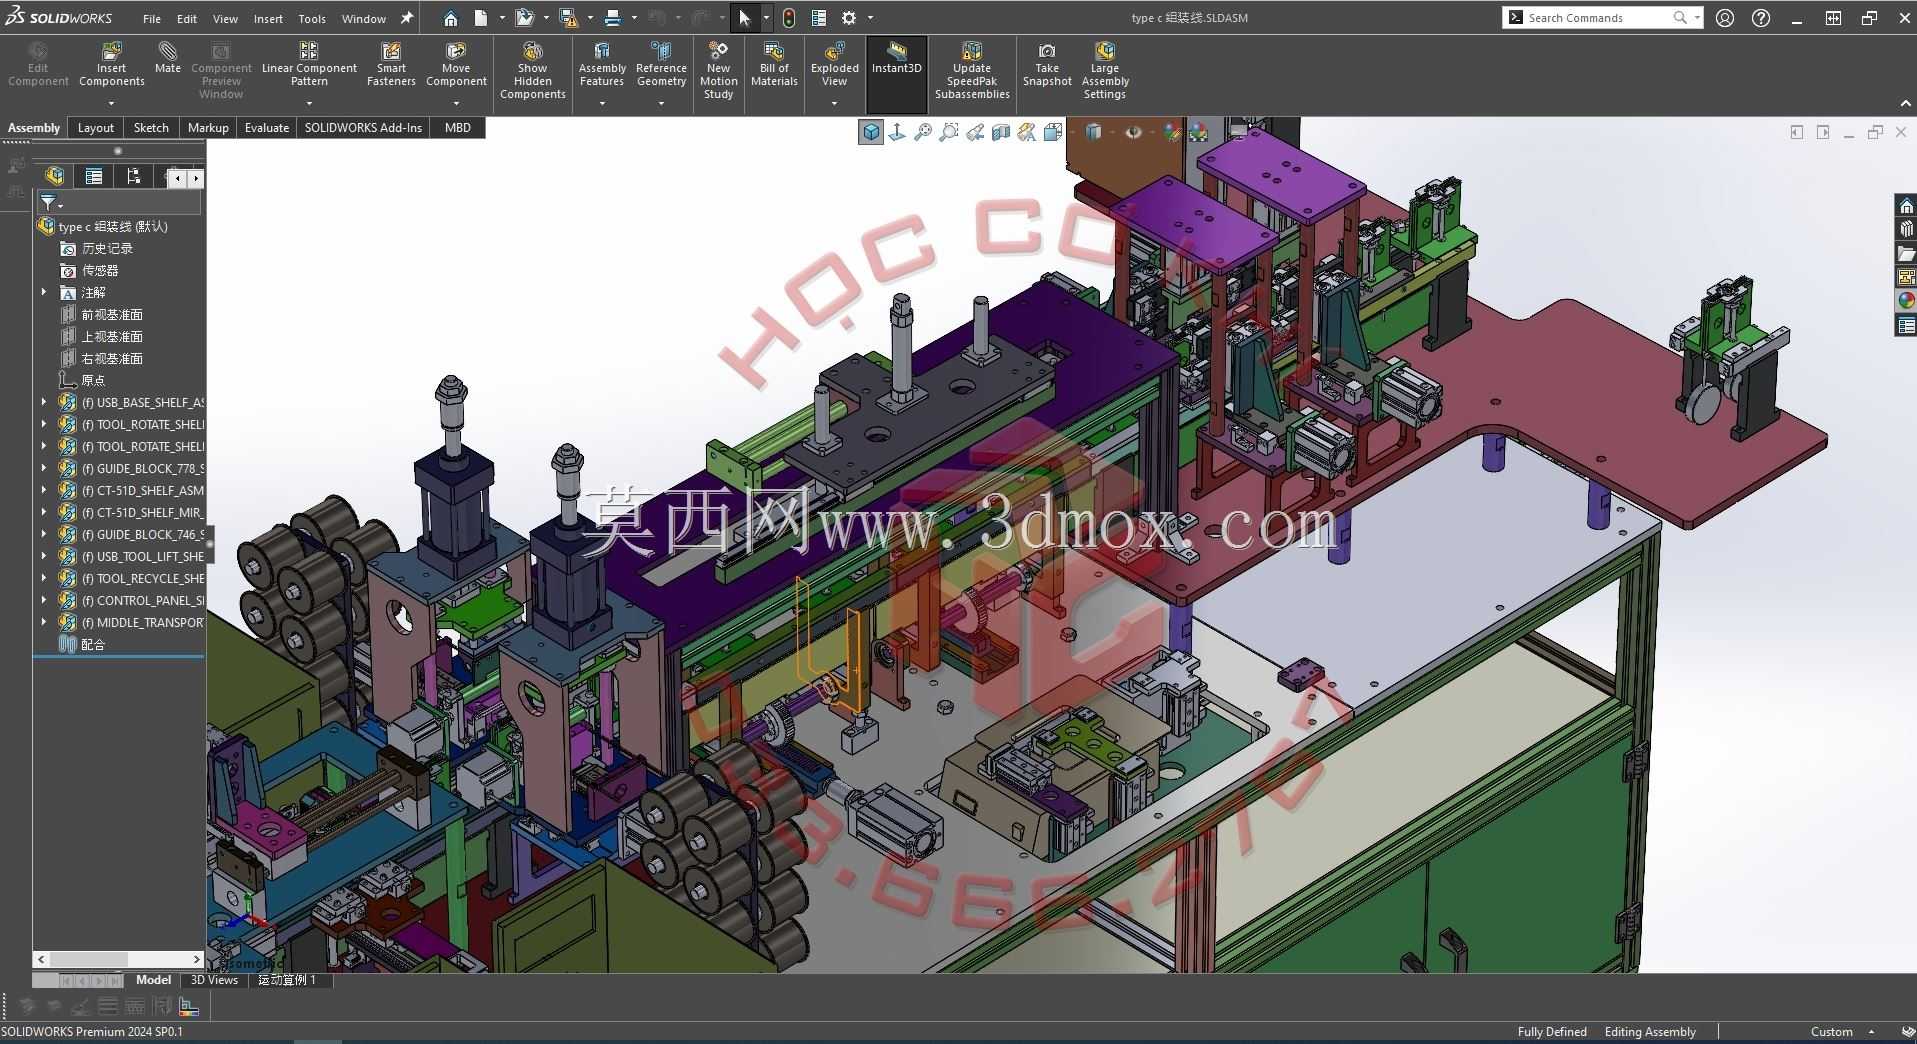Viewport: 1917px width, 1044px height.
Task: Click the Print icon in top toolbar
Action: point(613,18)
